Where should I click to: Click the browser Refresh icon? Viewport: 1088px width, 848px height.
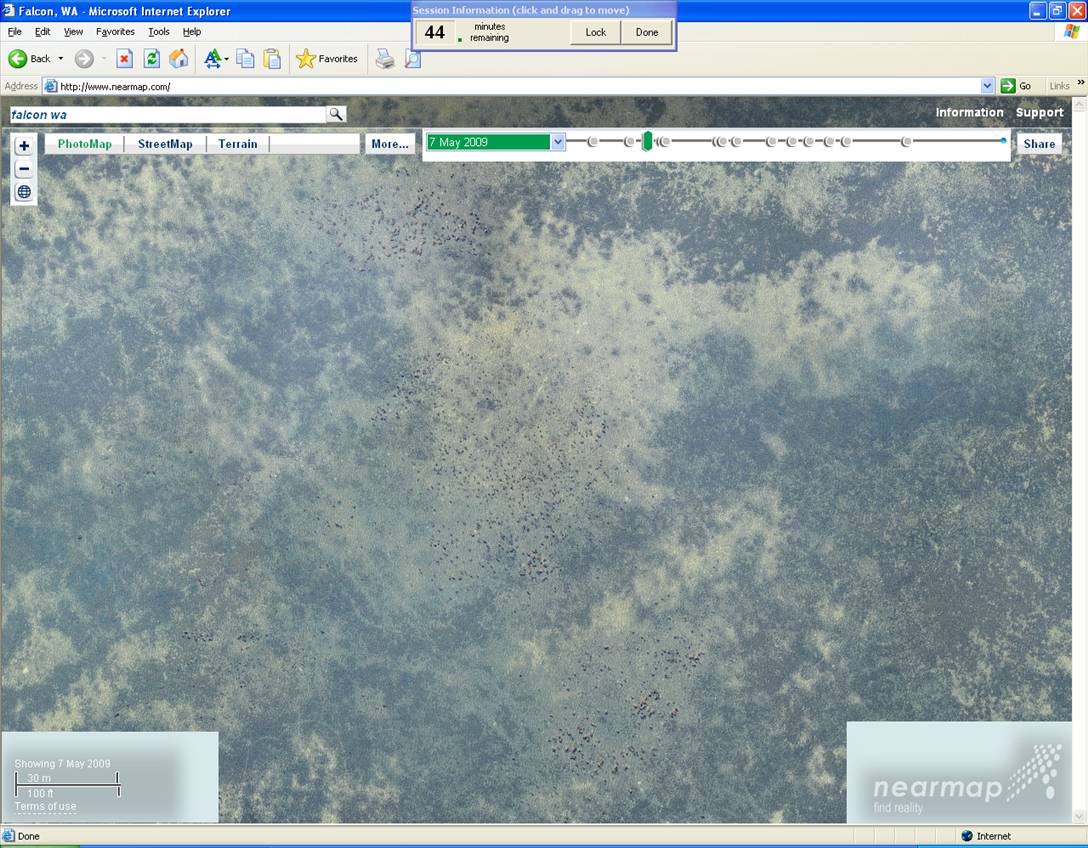pyautogui.click(x=151, y=59)
